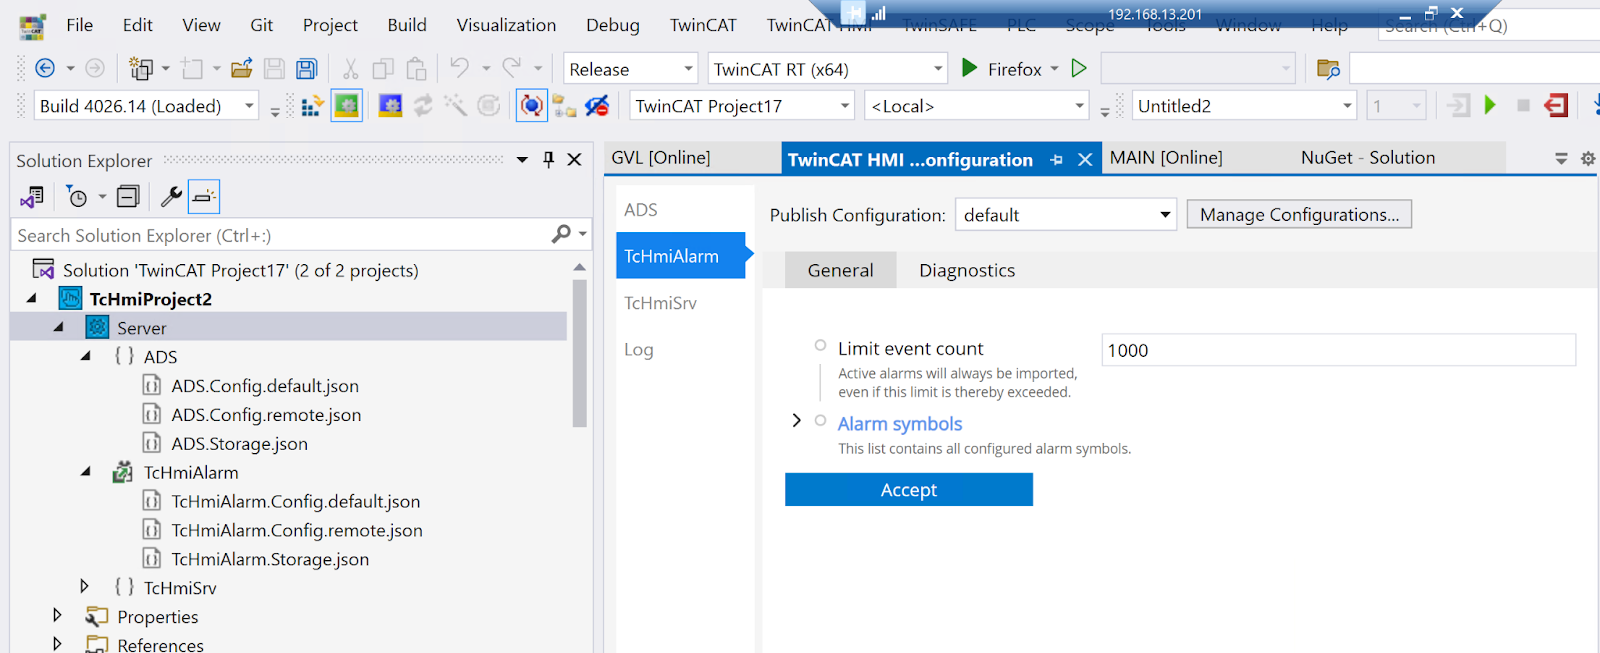Open the Build menu
This screenshot has height=653, width=1600.
(407, 25)
